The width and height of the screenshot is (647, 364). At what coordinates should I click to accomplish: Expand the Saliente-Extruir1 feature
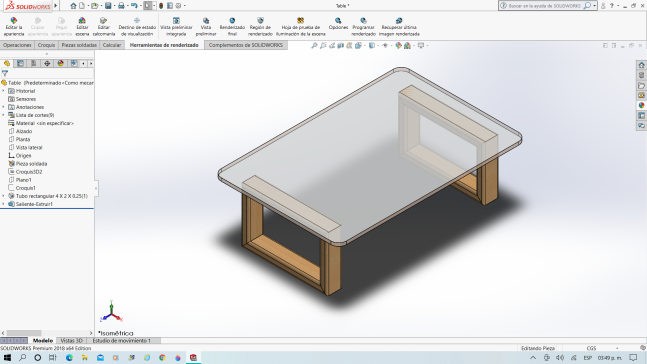[3, 204]
